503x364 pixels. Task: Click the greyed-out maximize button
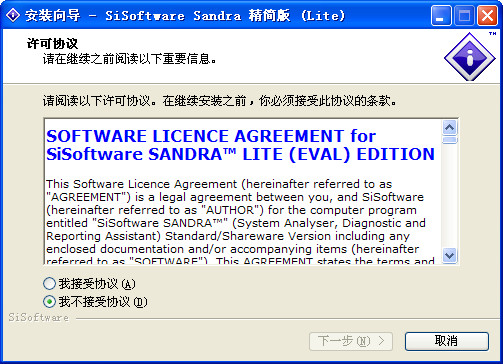tap(464, 16)
